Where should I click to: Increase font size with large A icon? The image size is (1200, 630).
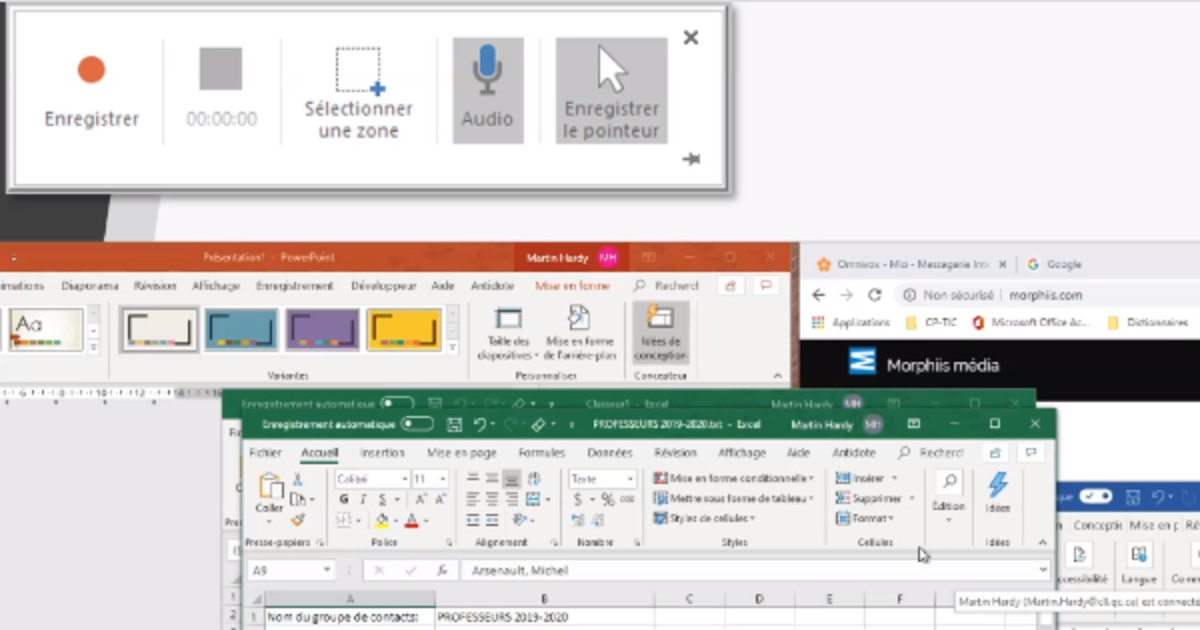pos(420,499)
